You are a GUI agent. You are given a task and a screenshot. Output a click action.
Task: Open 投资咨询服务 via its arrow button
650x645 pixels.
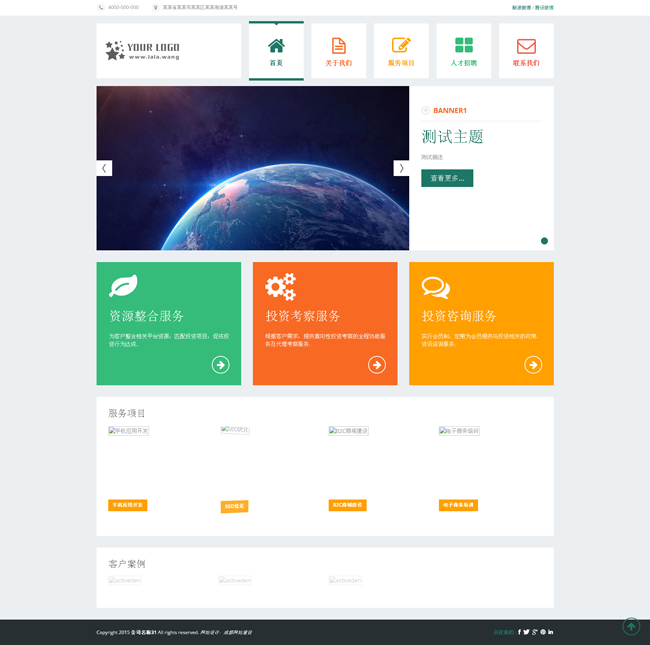pyautogui.click(x=533, y=365)
